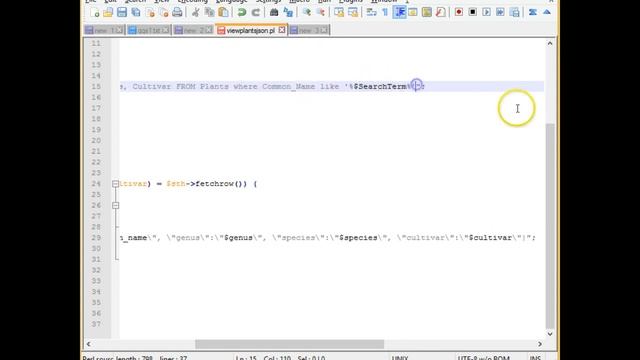Close all documents via toolbar icon

click(164, 12)
